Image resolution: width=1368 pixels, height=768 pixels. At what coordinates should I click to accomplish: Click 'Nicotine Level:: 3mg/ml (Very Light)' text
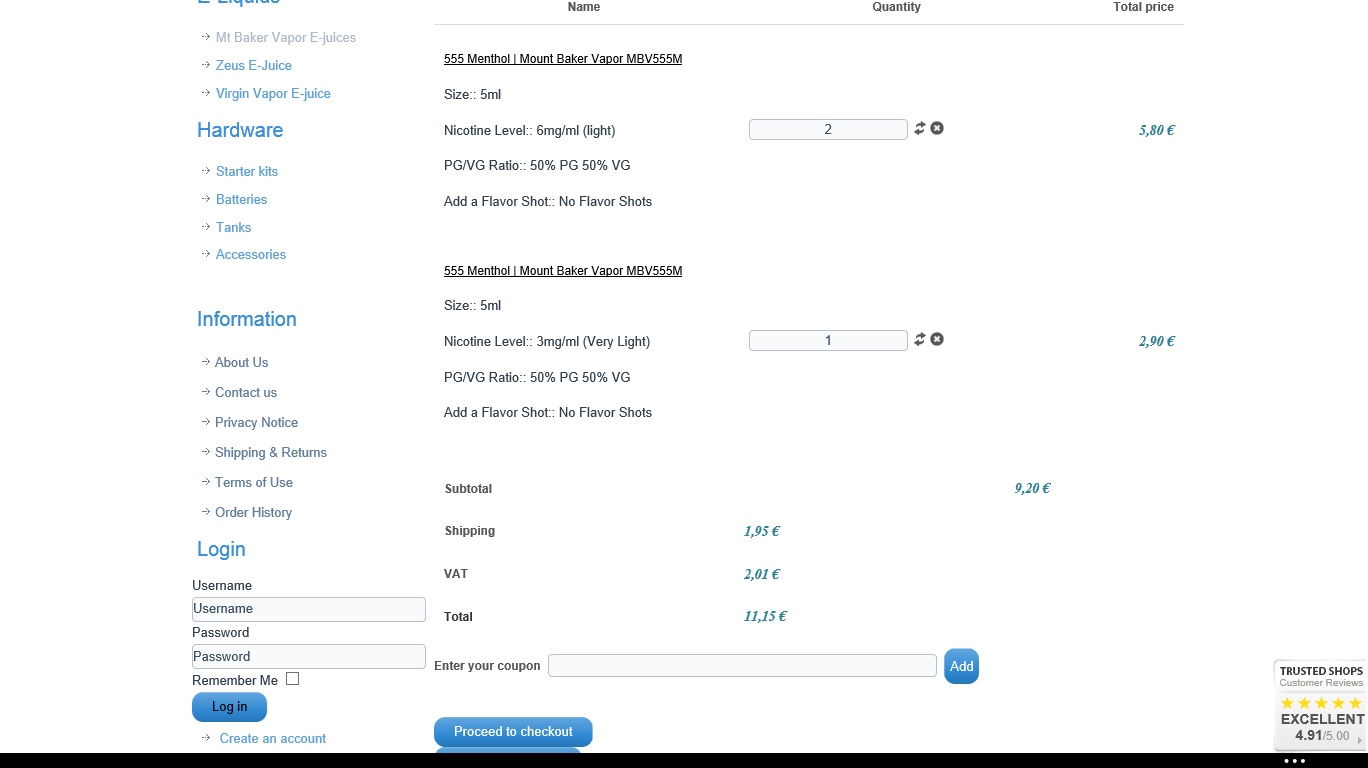[547, 341]
